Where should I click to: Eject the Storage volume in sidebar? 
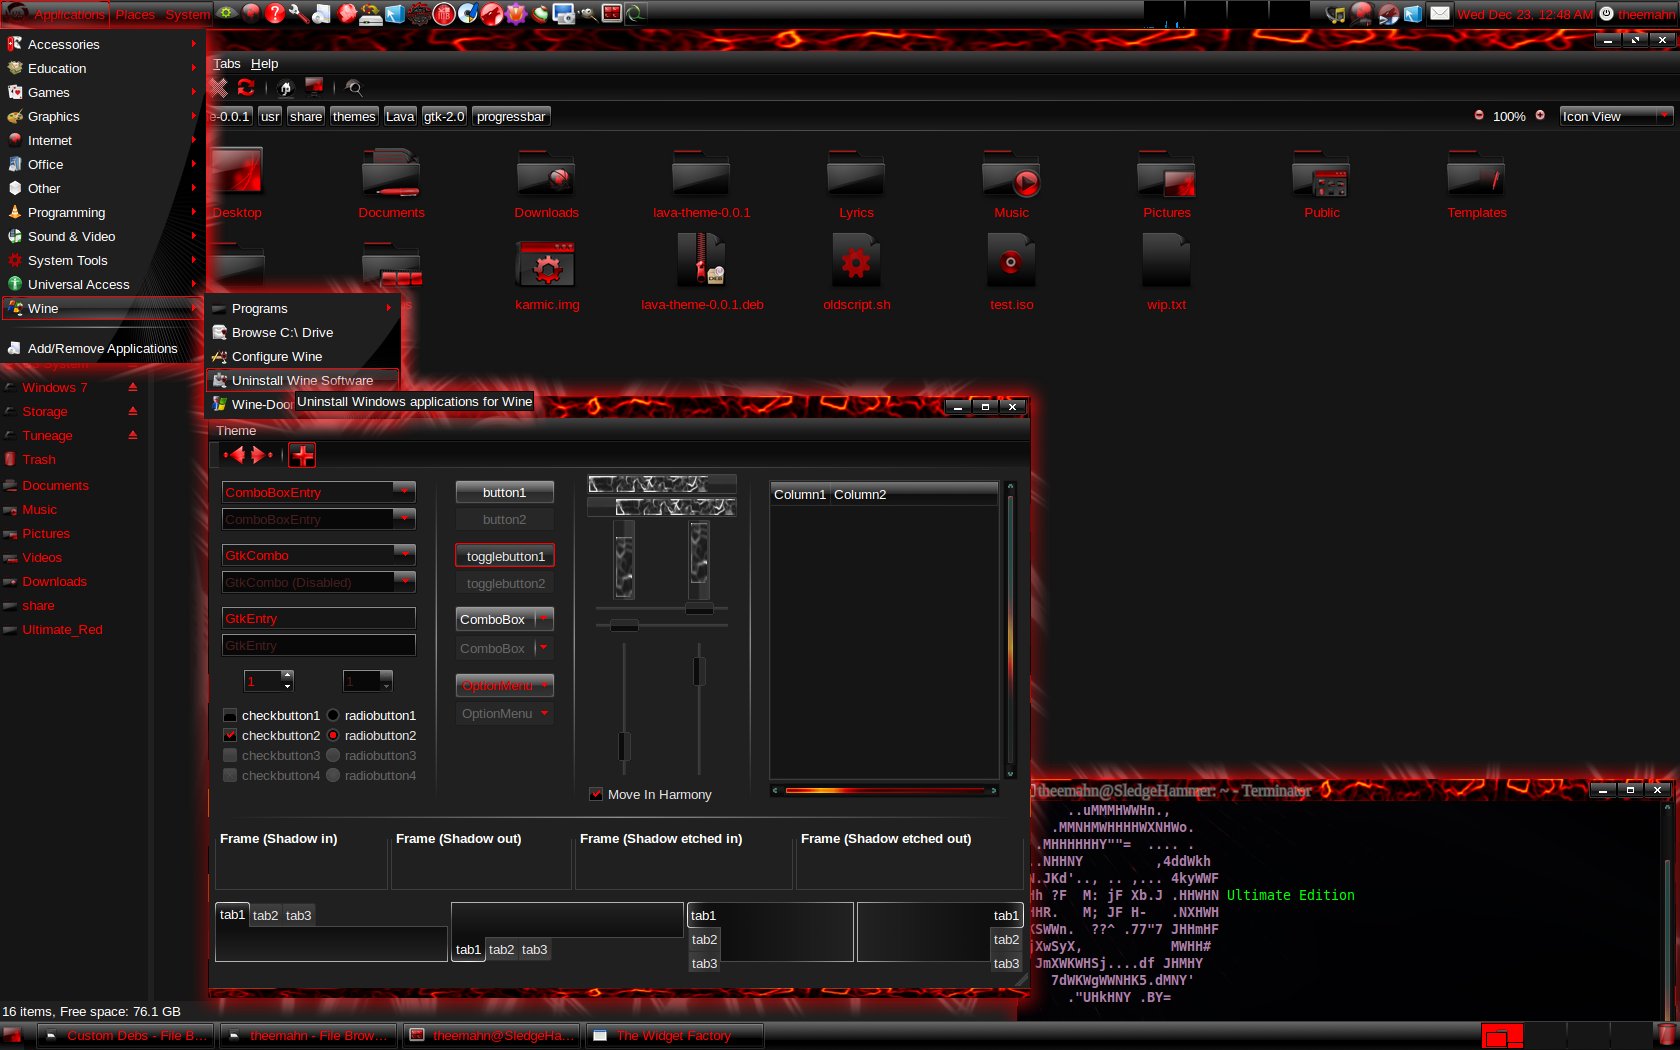point(133,411)
